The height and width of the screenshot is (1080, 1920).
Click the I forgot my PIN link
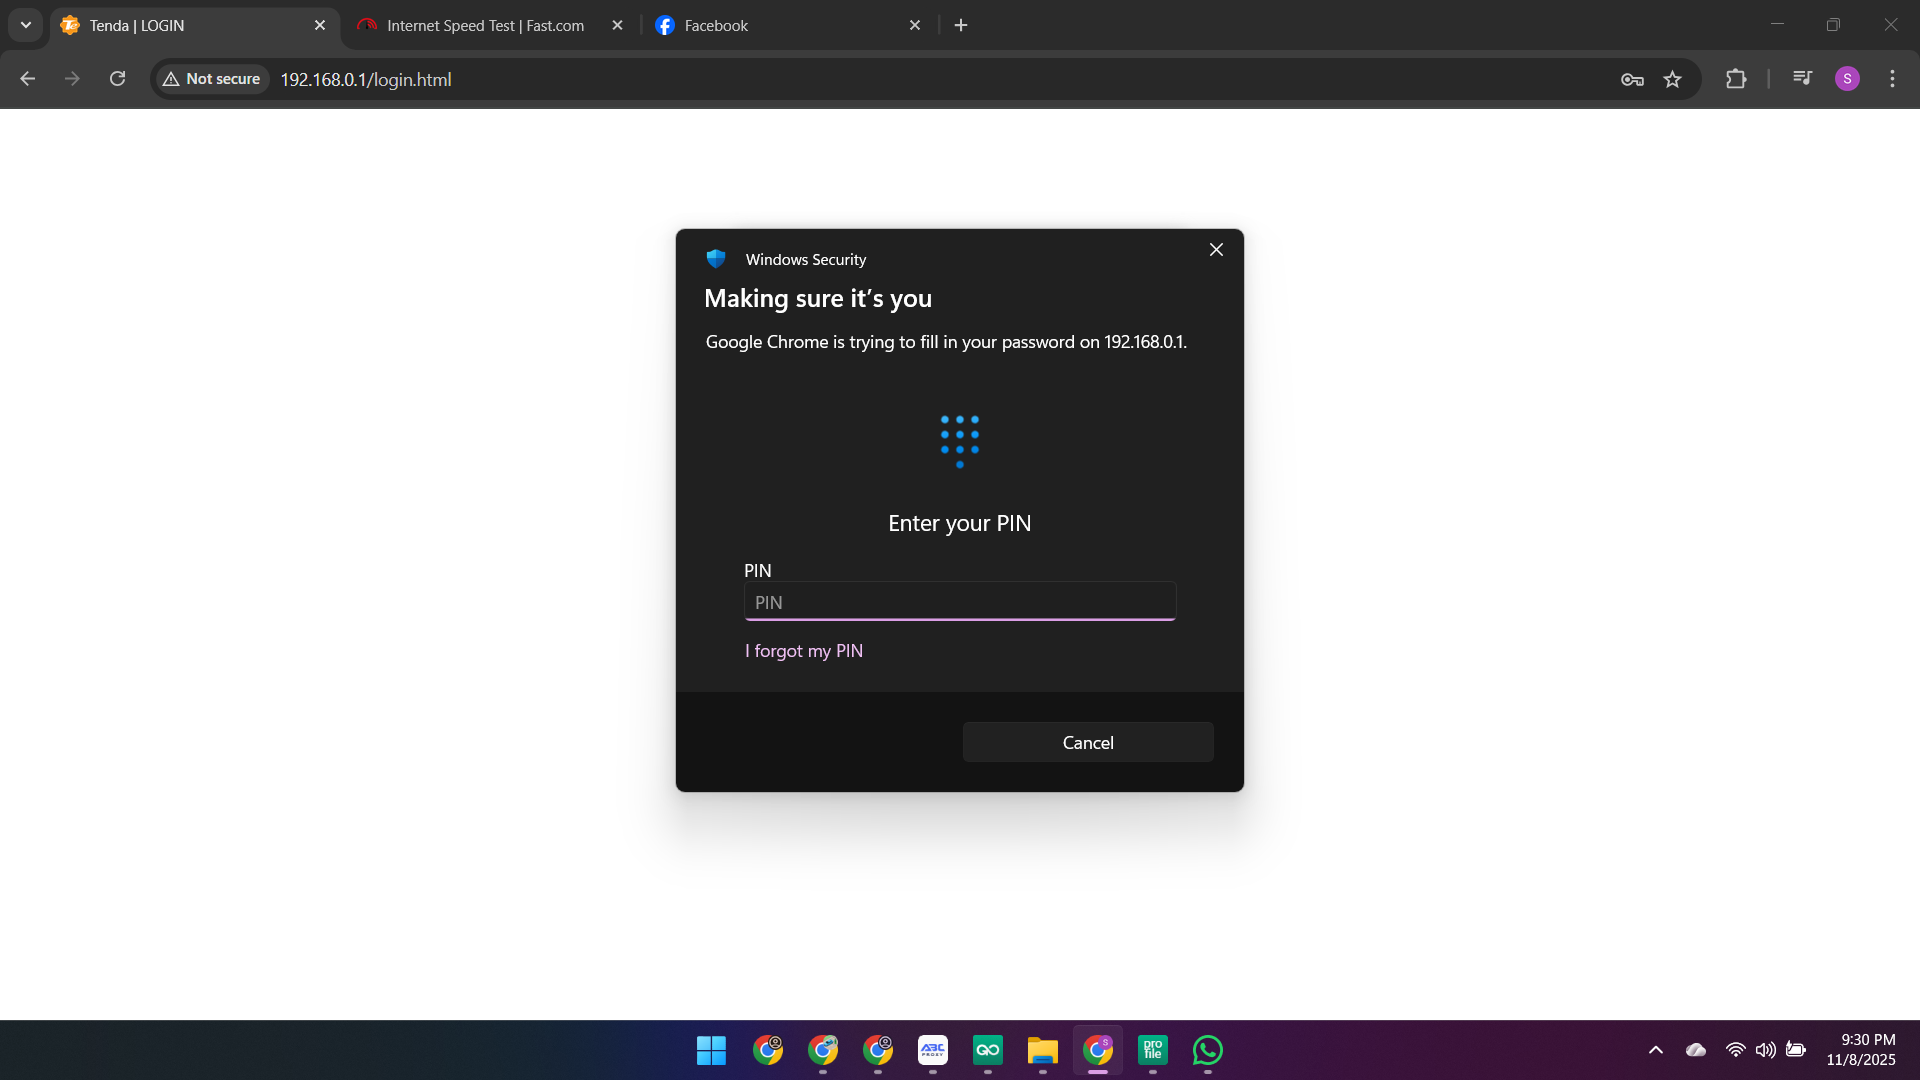803,651
